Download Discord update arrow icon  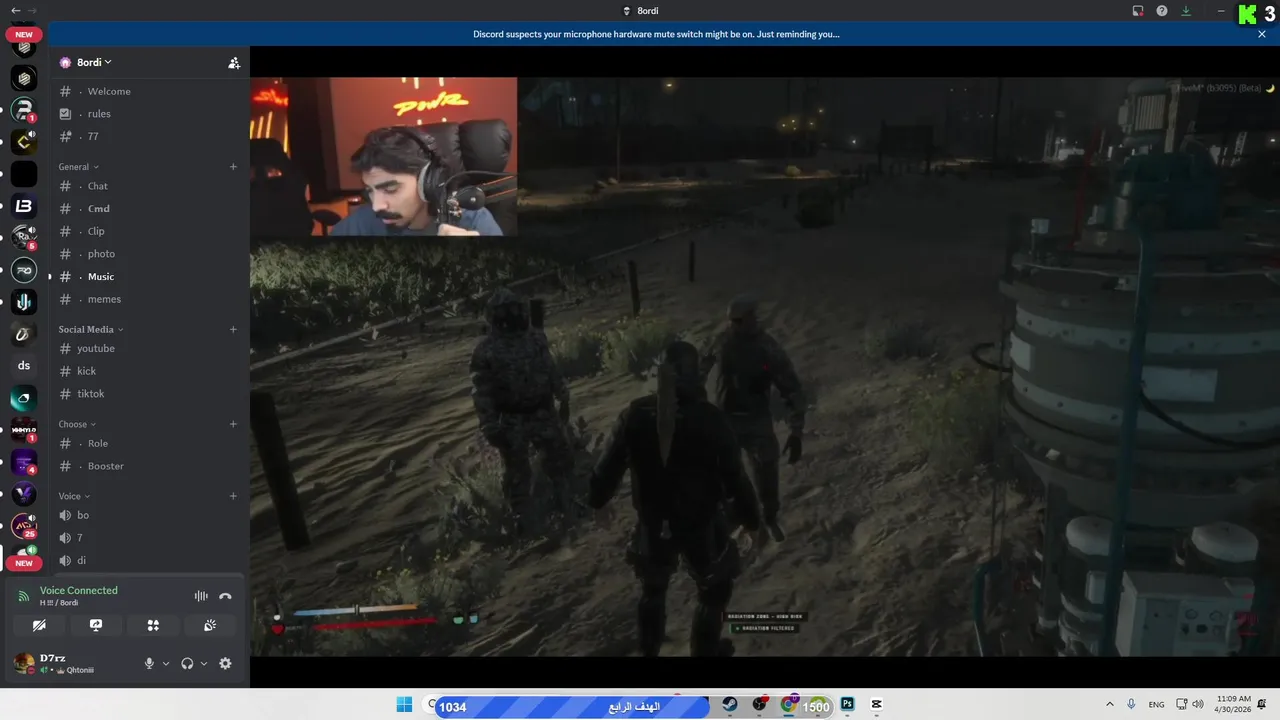click(1186, 11)
